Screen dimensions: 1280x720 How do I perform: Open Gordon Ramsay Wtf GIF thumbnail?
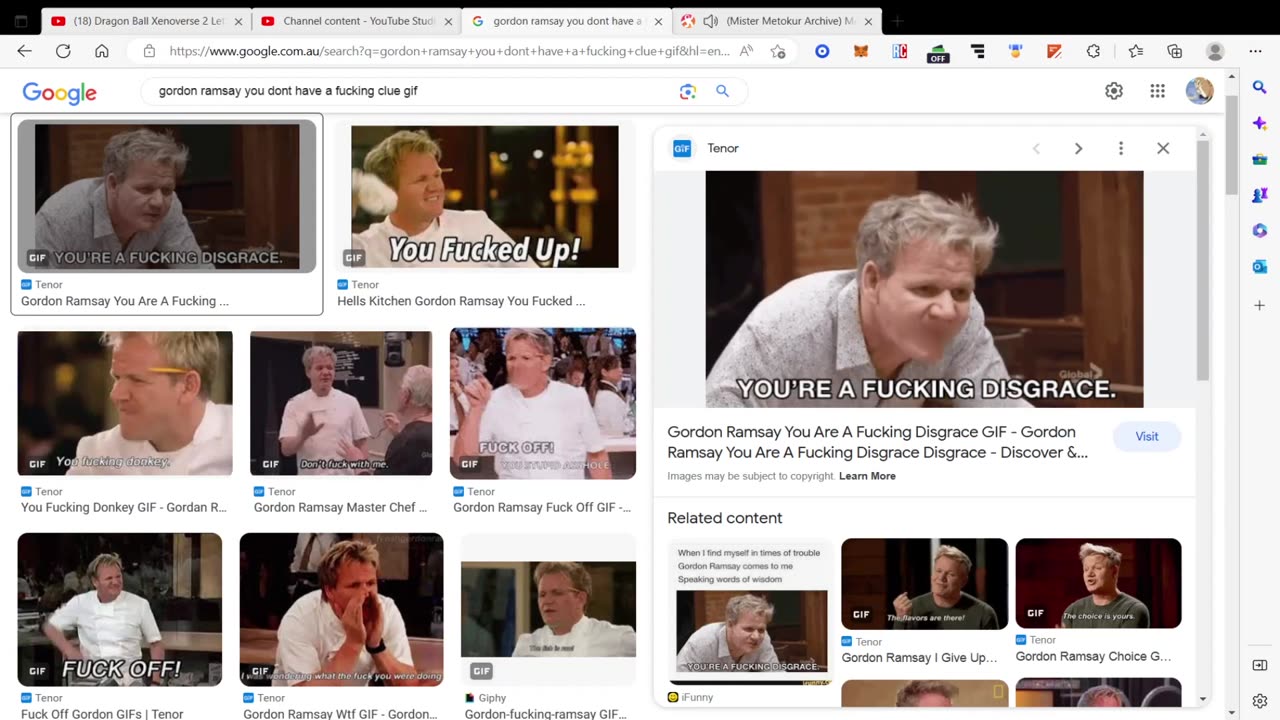coord(341,609)
